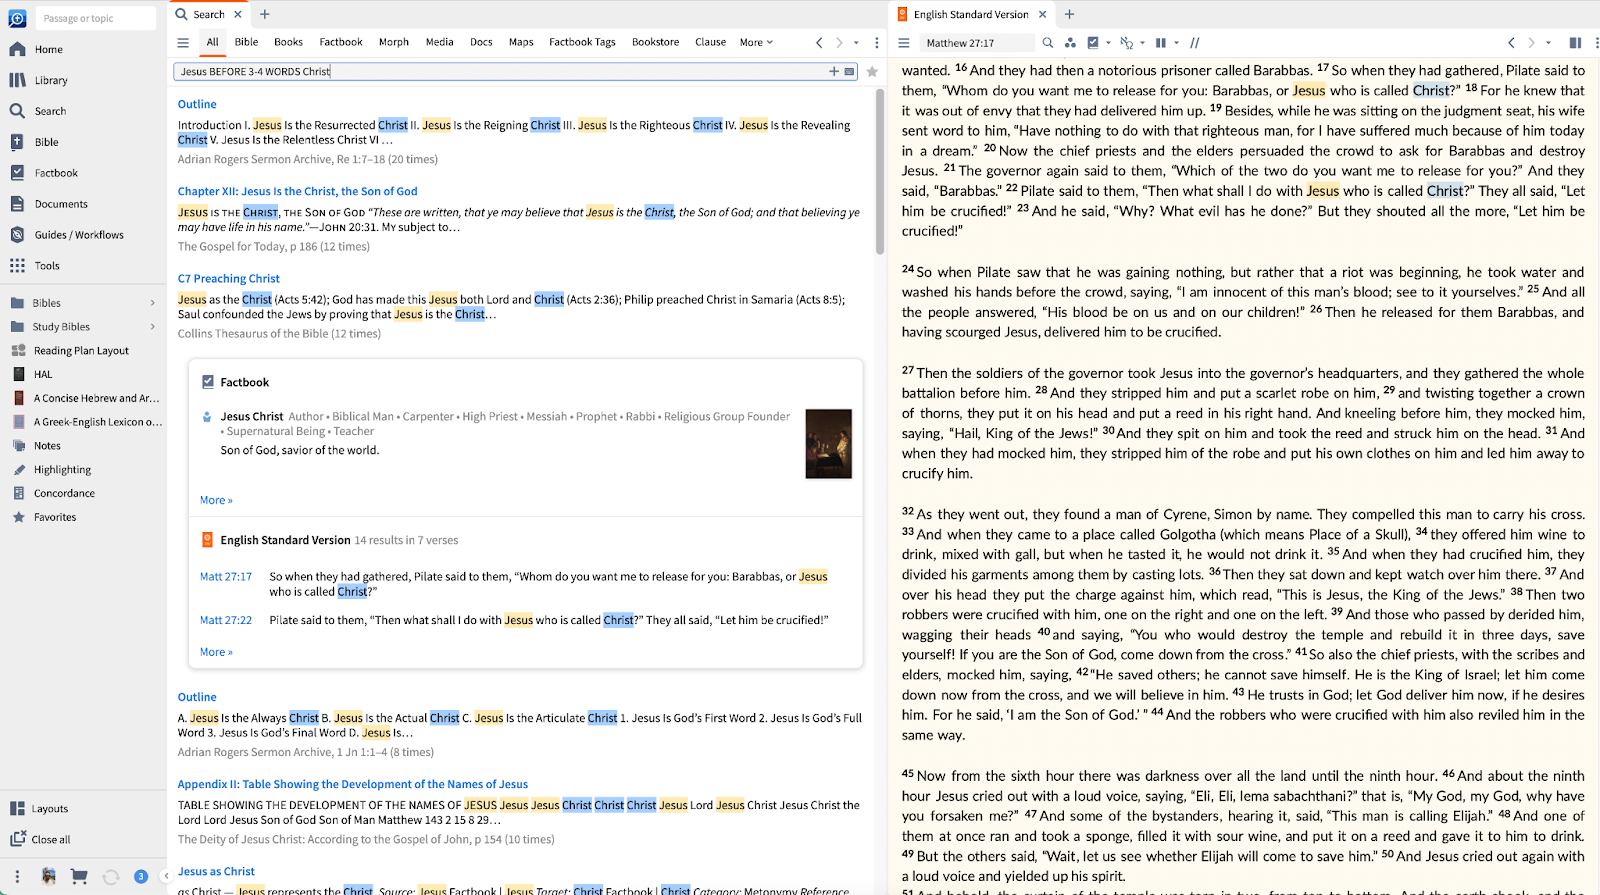Toggle the Factbook section checkbox
The image size is (1600, 895).
(208, 382)
